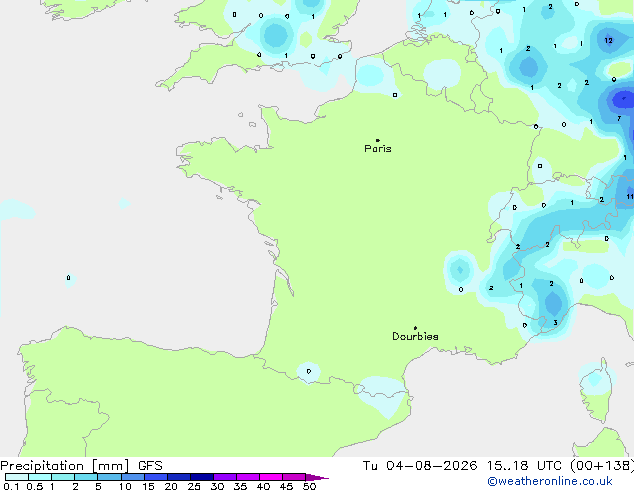The image size is (634, 490).
Task: Click the precipitation value 12 on the map
Action: click(x=609, y=40)
